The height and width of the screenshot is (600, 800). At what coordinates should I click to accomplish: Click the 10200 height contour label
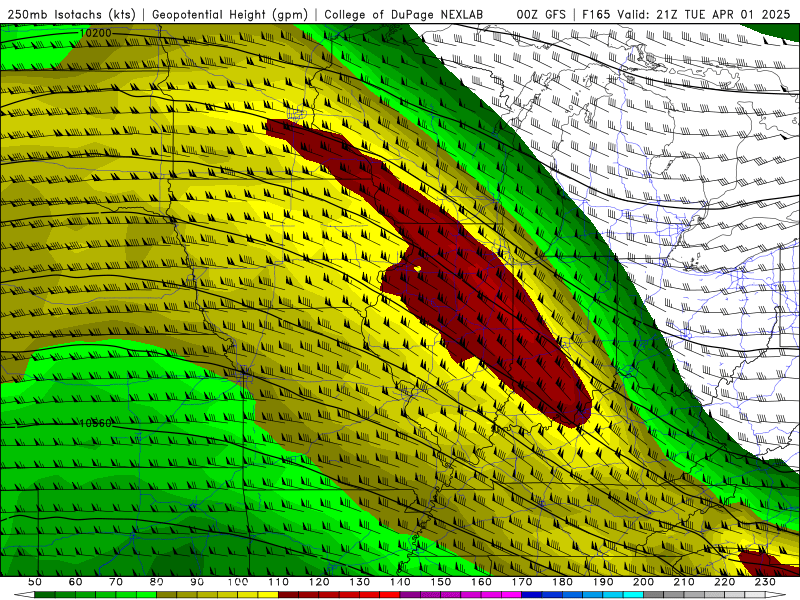[x=95, y=33]
